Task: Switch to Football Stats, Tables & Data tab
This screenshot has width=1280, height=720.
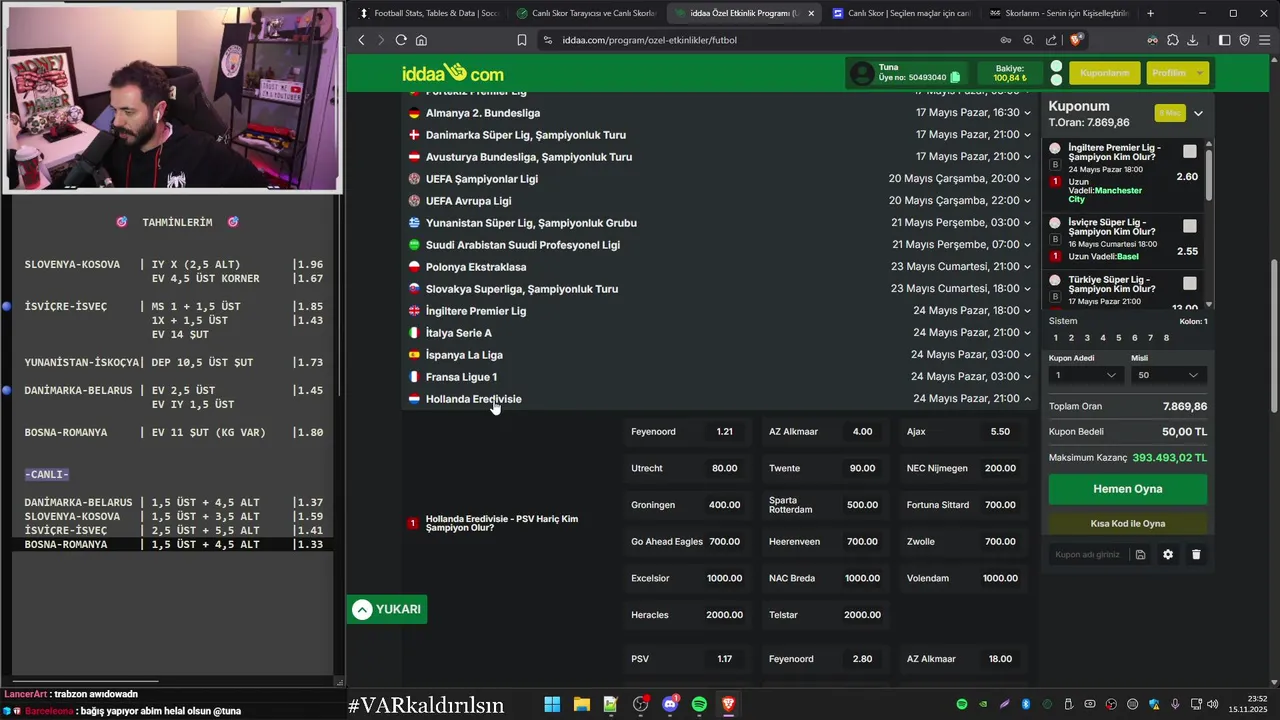Action: (428, 13)
